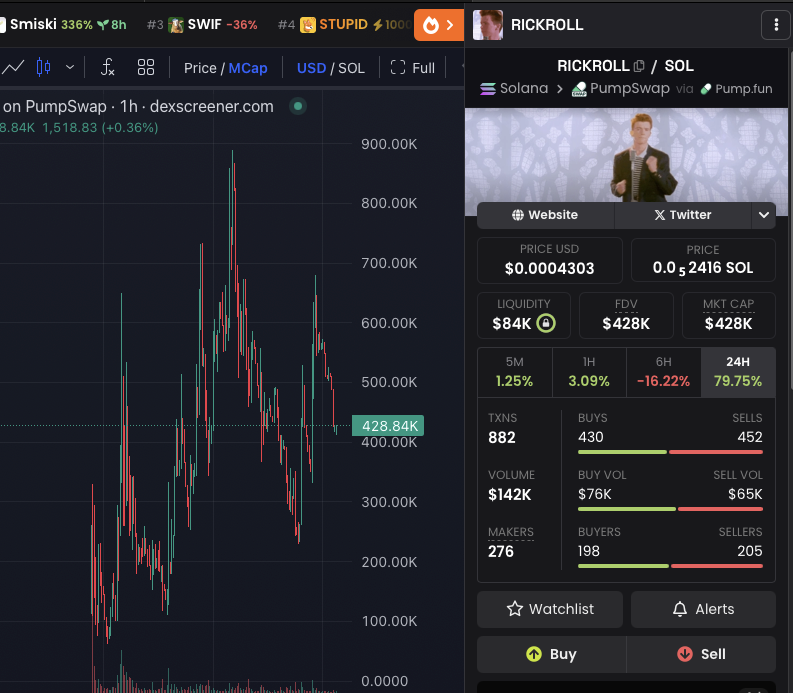Open the token Website link
Viewport: 793px width, 693px height.
pos(545,215)
